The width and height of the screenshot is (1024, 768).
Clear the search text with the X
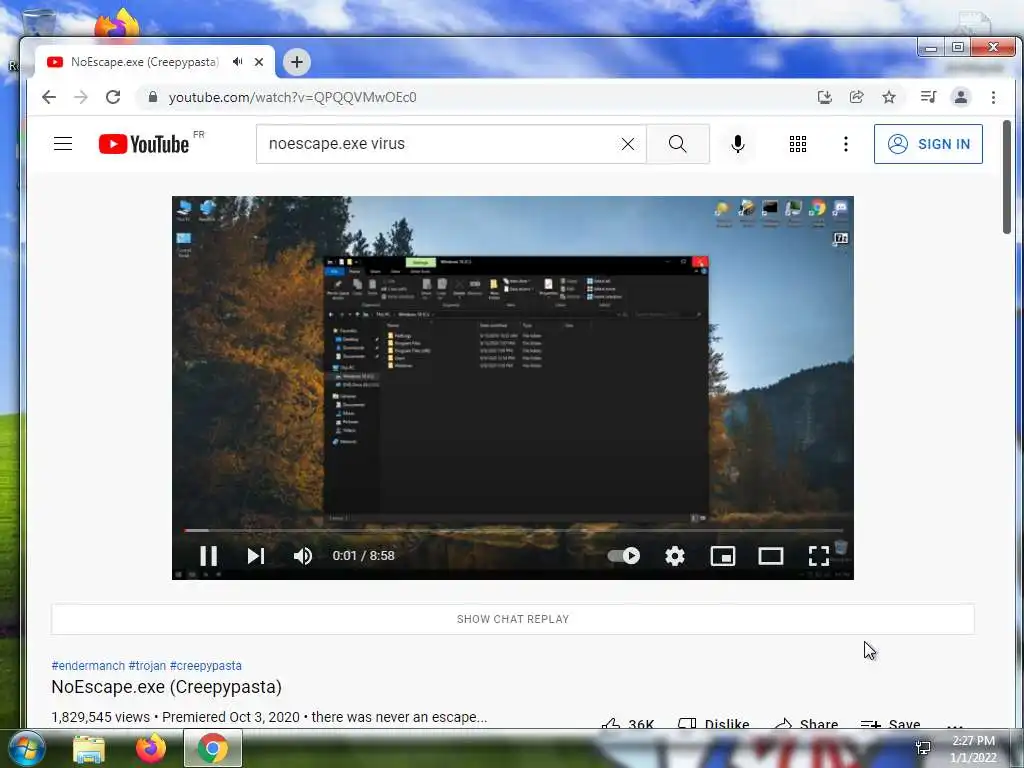pos(628,144)
